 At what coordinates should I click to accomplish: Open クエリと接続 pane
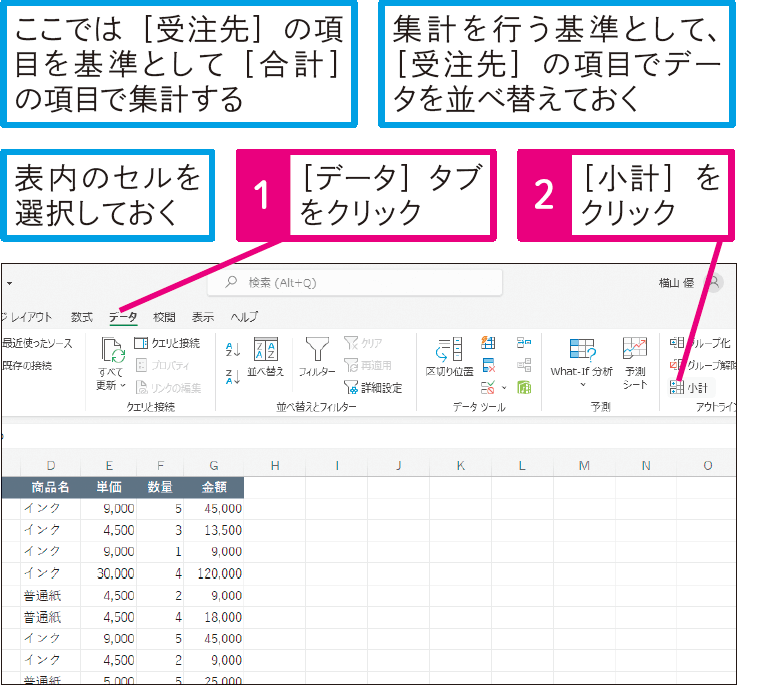[x=167, y=343]
